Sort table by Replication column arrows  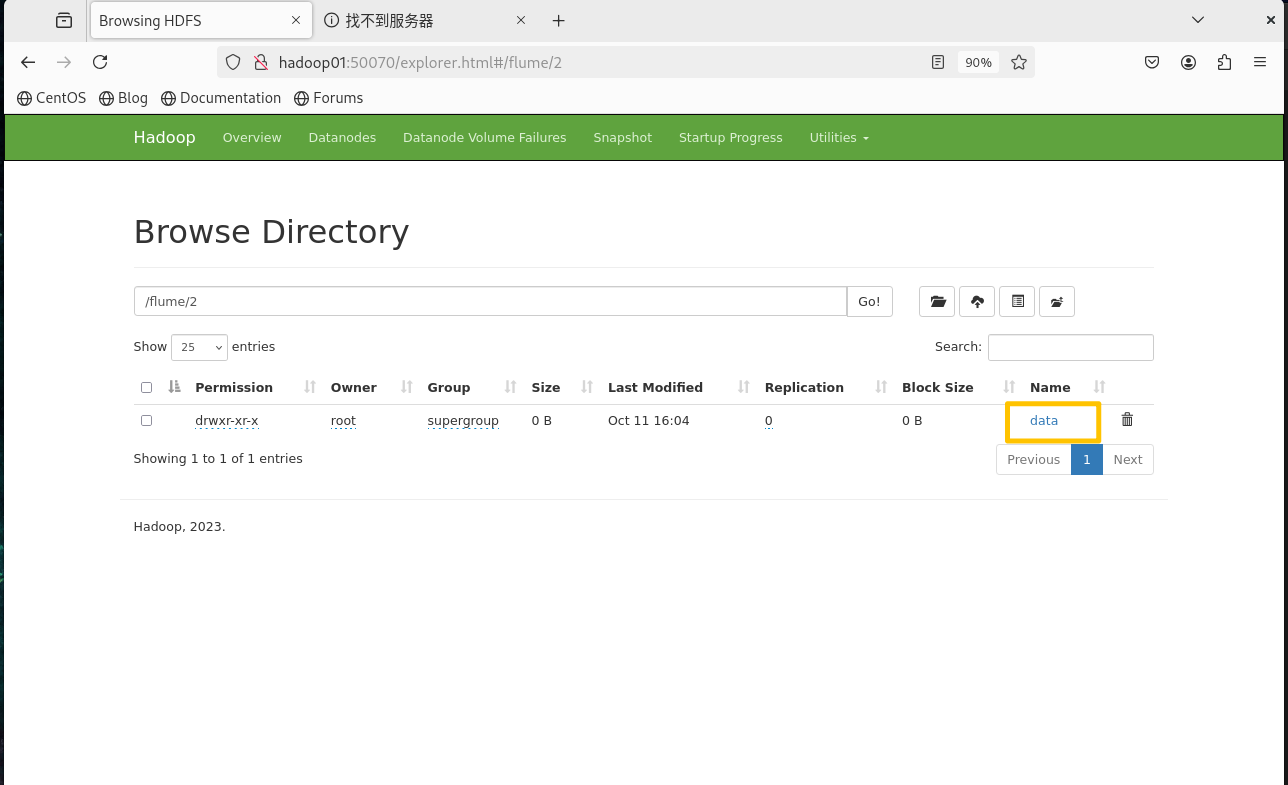pyautogui.click(x=881, y=387)
